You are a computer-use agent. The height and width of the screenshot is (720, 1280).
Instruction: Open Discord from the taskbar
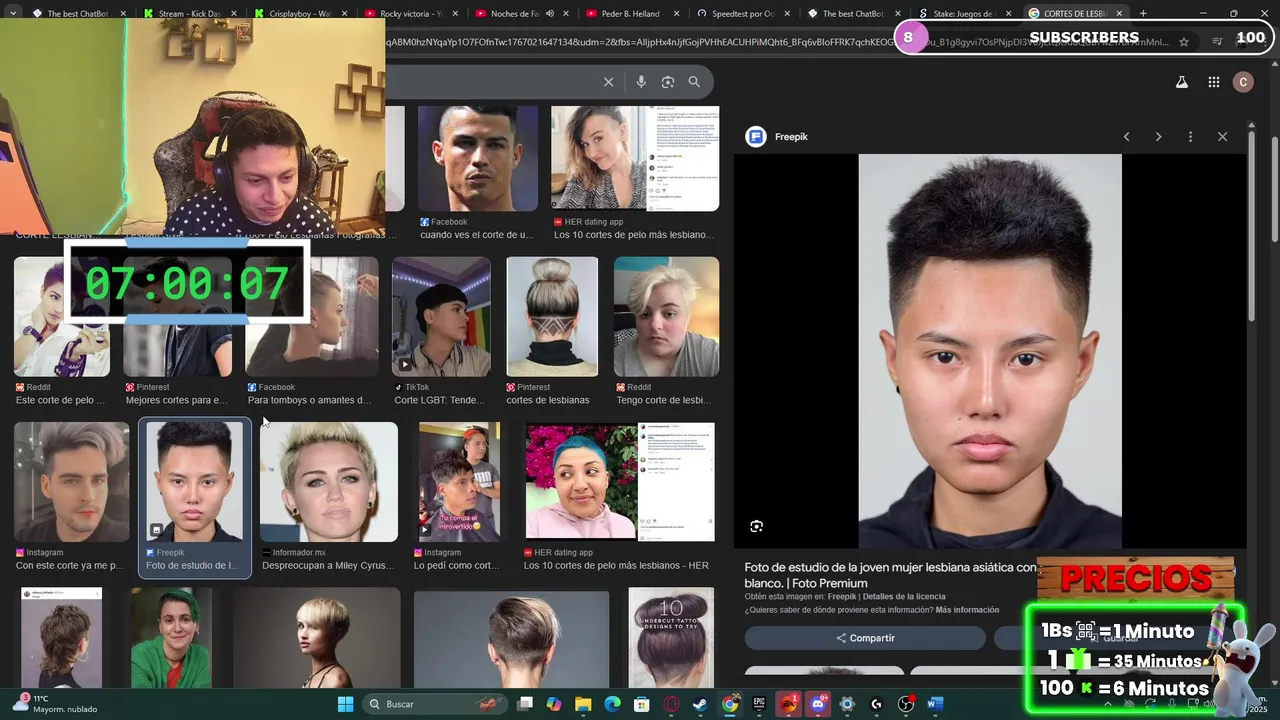818,704
